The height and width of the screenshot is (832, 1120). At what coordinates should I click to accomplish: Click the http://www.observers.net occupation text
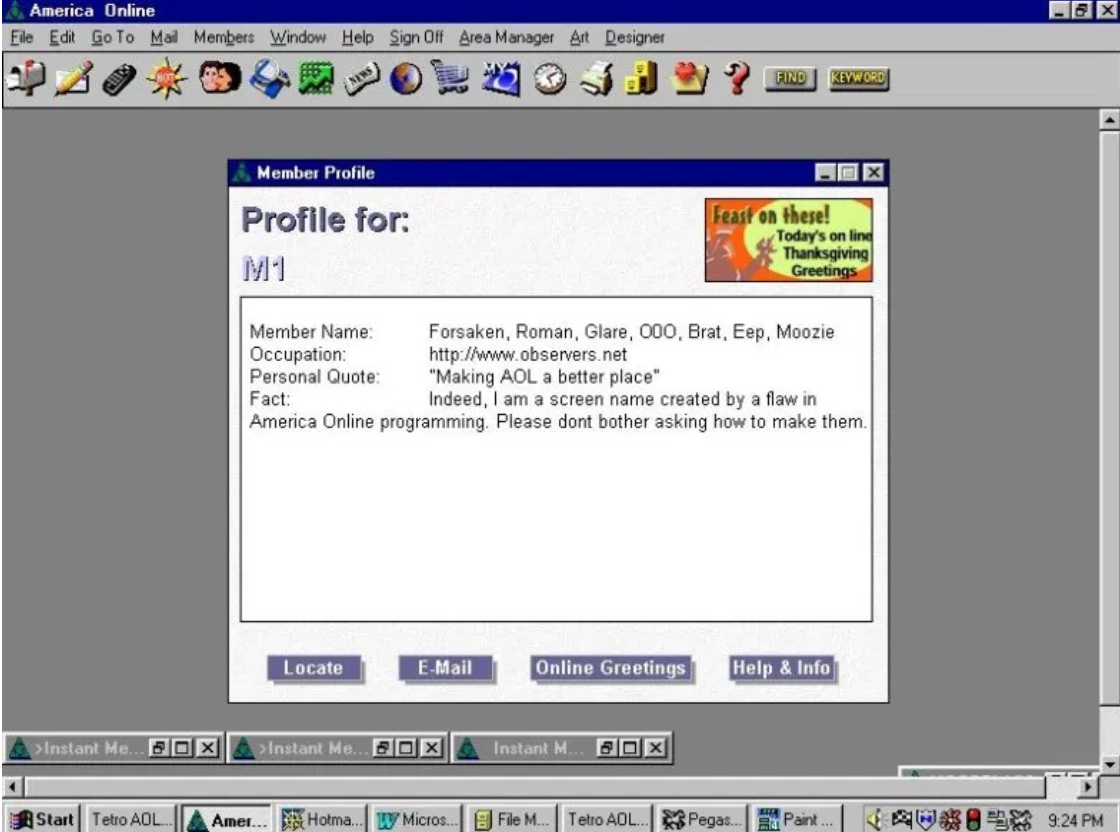(528, 354)
